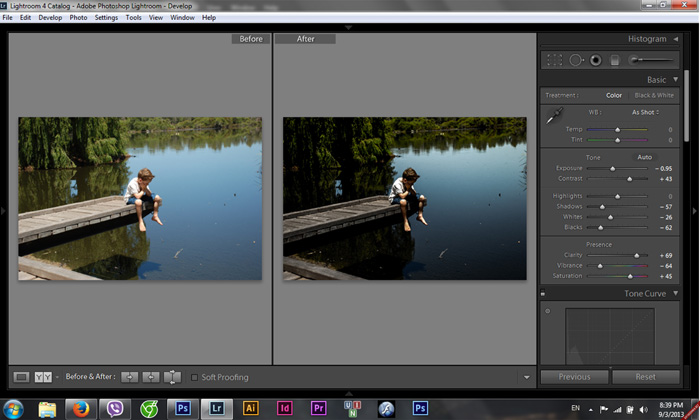Open the Window menu
Viewport: 700px width, 420px height.
pos(182,17)
